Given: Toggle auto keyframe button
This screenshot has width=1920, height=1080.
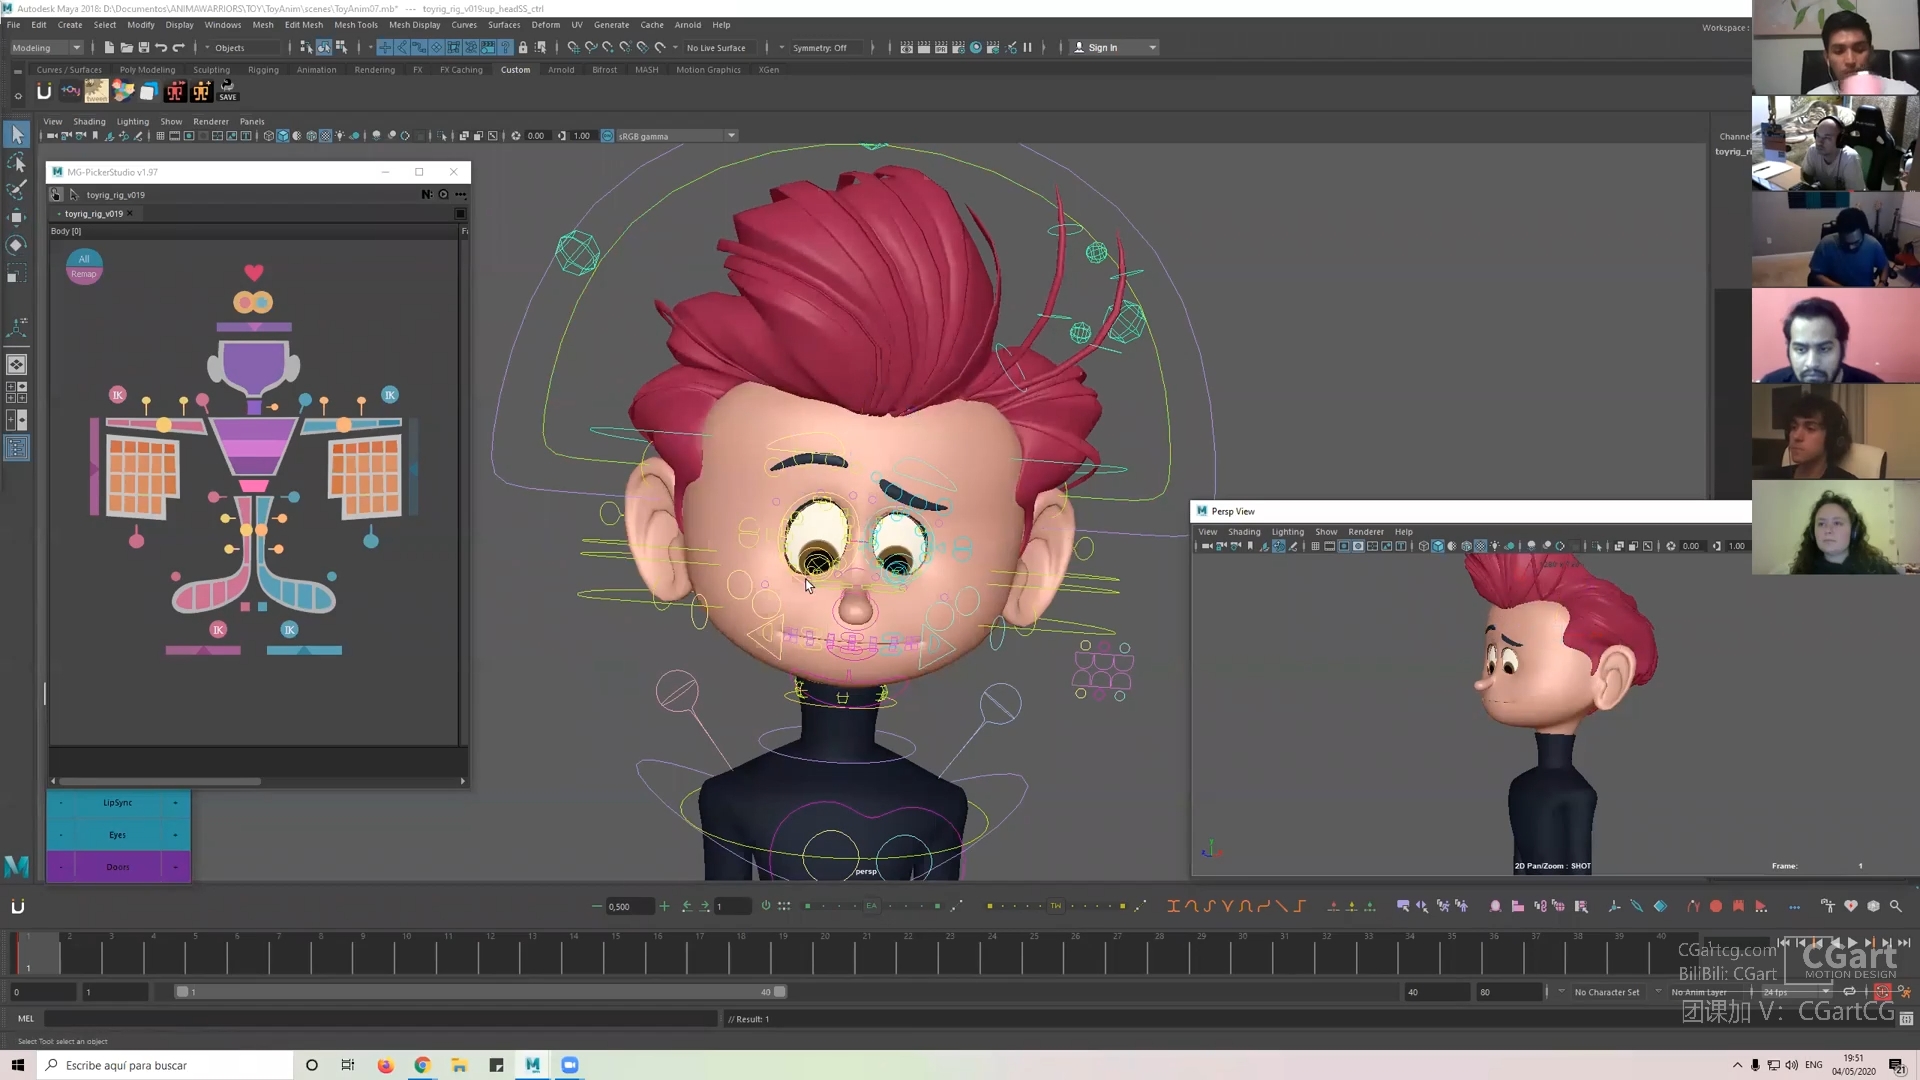Looking at the screenshot, I should (x=1882, y=992).
